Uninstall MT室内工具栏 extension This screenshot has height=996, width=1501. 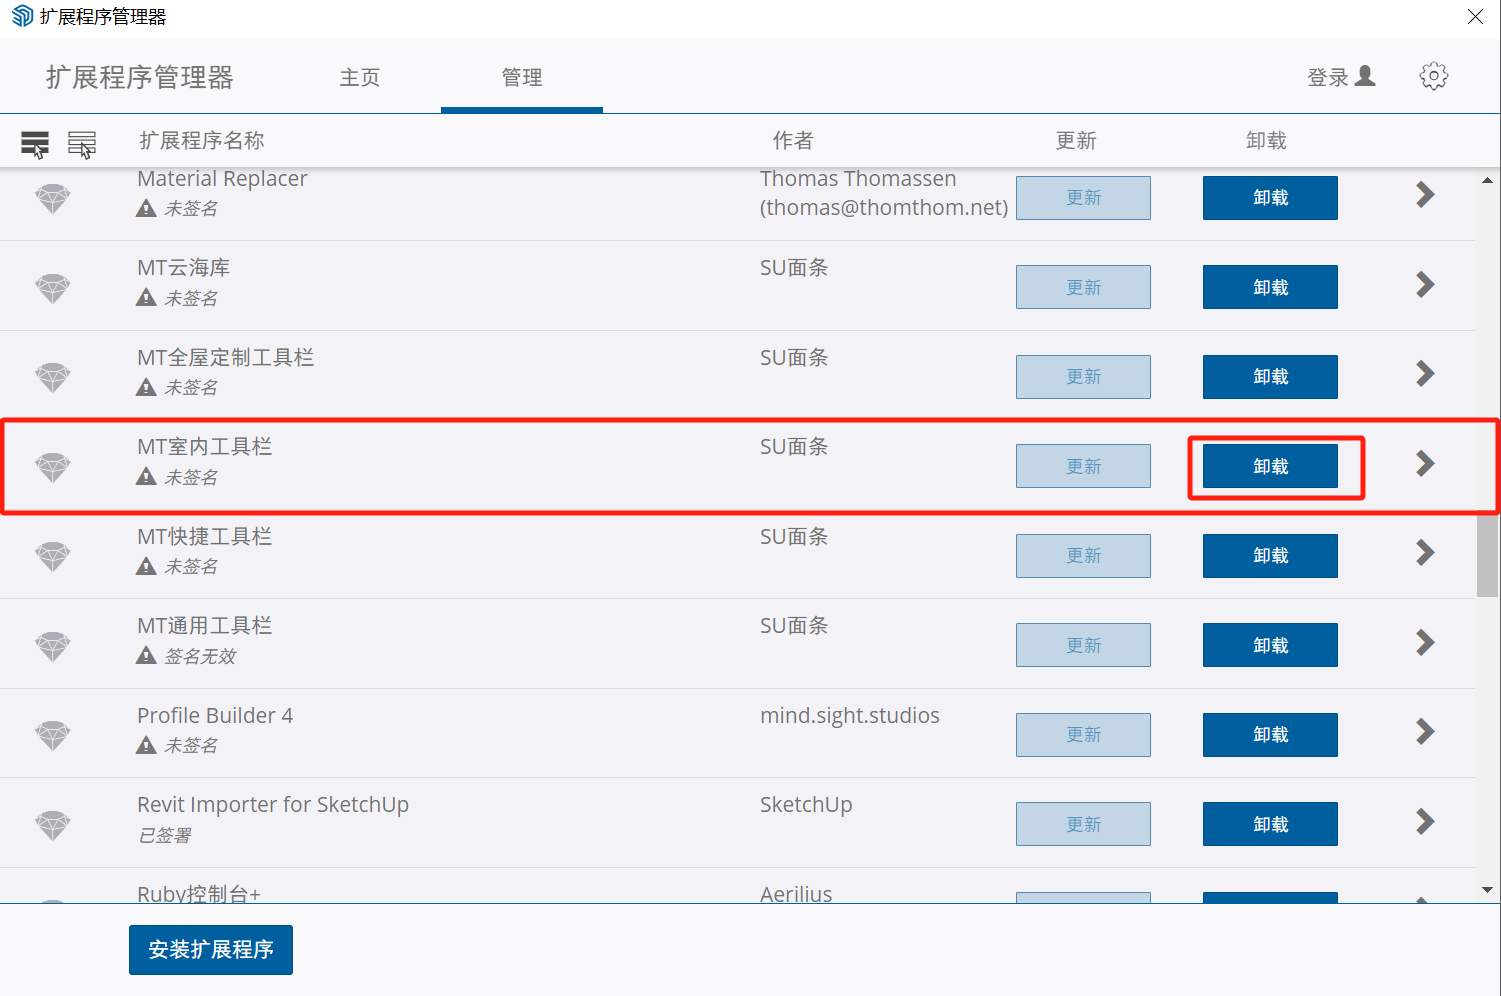[1270, 466]
